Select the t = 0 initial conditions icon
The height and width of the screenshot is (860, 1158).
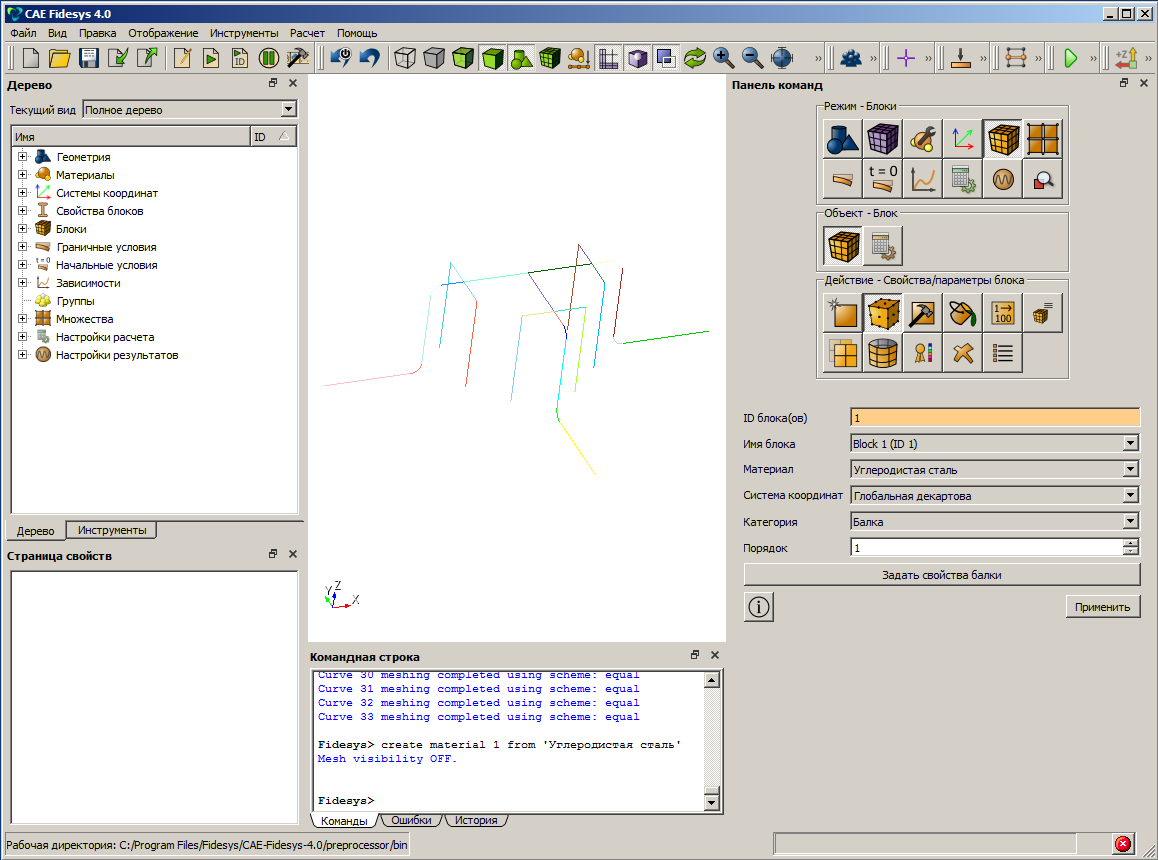[x=883, y=179]
